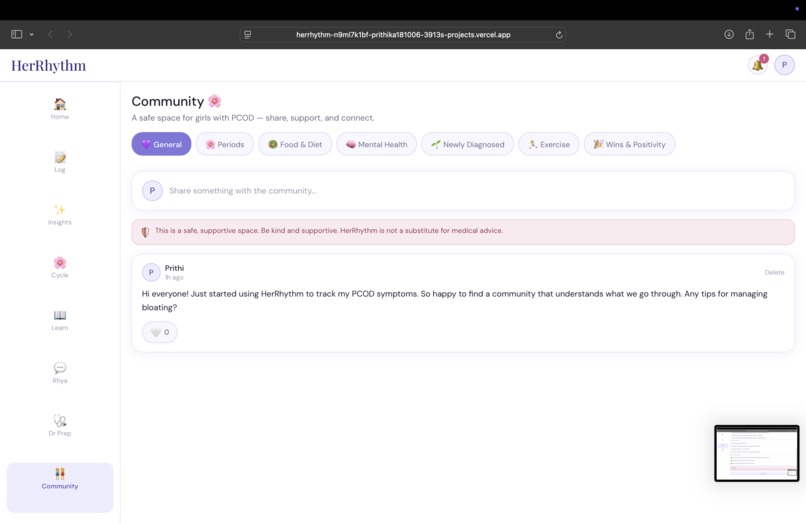Image resolution: width=806 pixels, height=524 pixels.
Task: Select the Mental Health filter
Action: point(376,144)
